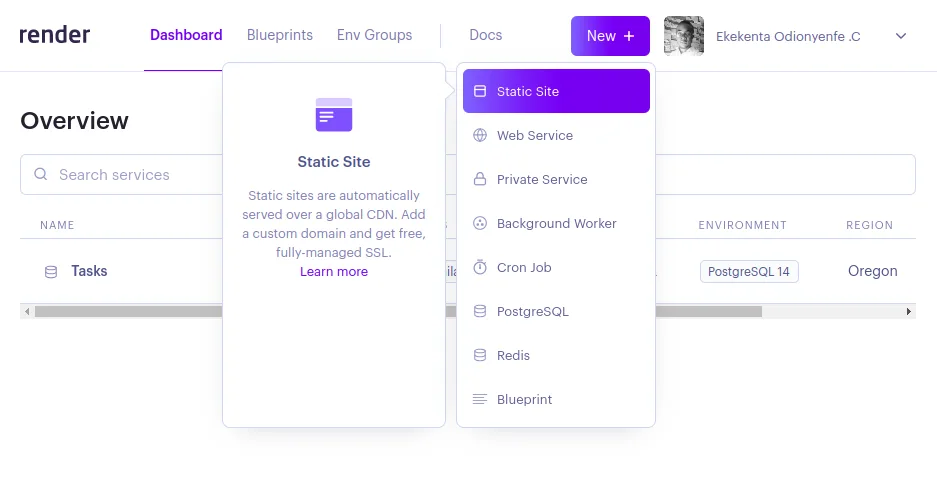Choose Blueprint menu item

(x=556, y=399)
